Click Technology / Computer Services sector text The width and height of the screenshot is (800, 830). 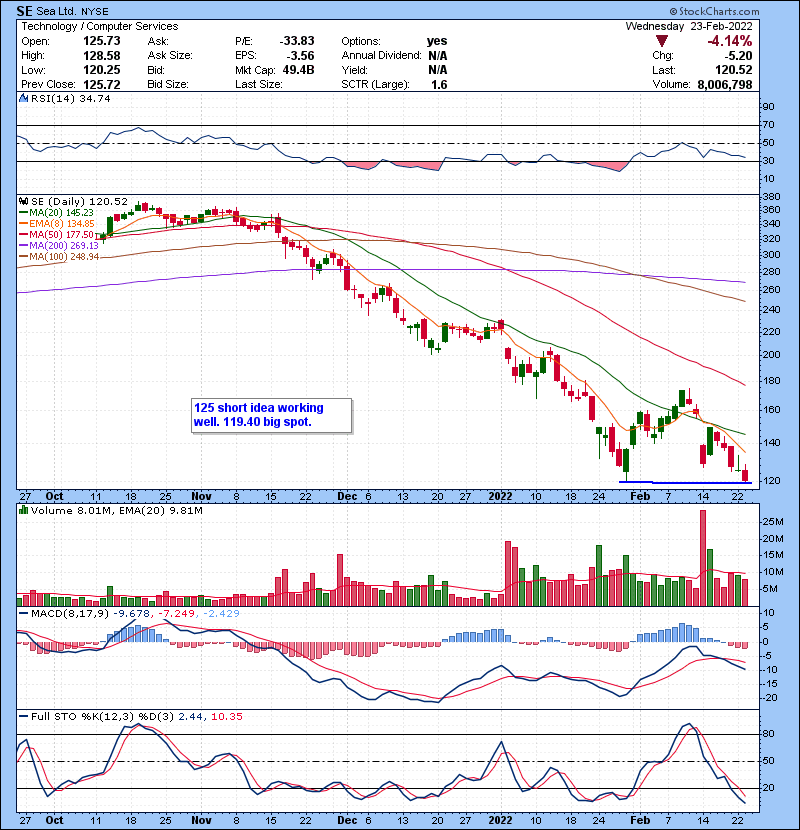tap(100, 26)
